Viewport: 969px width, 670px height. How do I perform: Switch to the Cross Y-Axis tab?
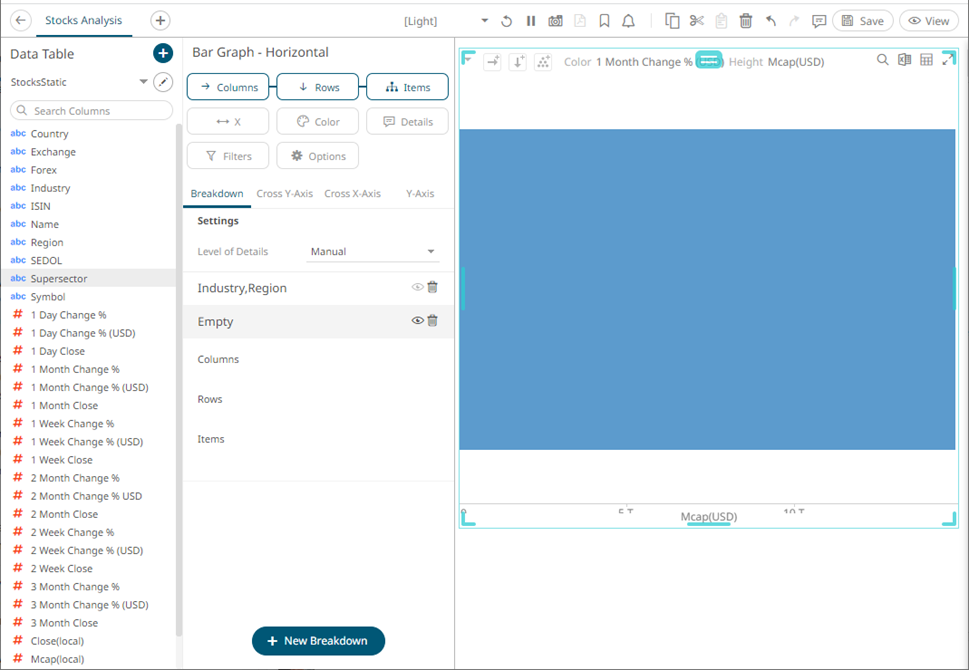(x=284, y=194)
